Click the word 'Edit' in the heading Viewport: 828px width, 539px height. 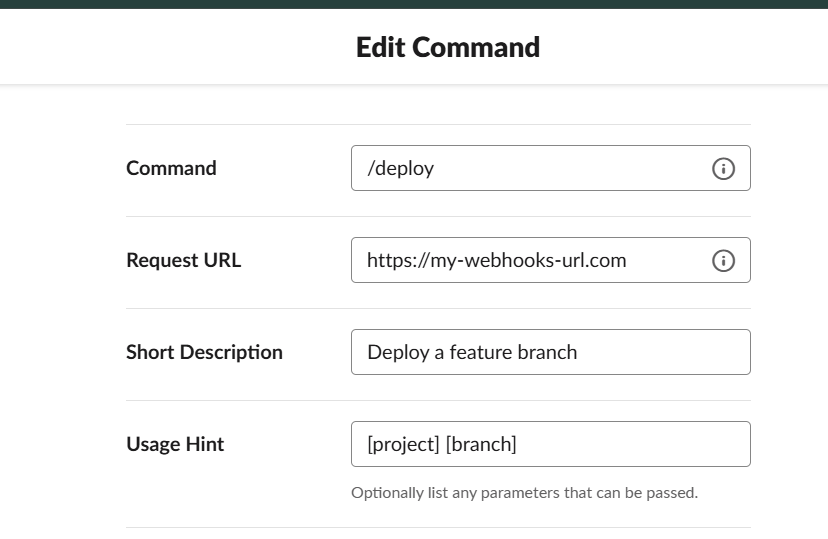(x=380, y=47)
